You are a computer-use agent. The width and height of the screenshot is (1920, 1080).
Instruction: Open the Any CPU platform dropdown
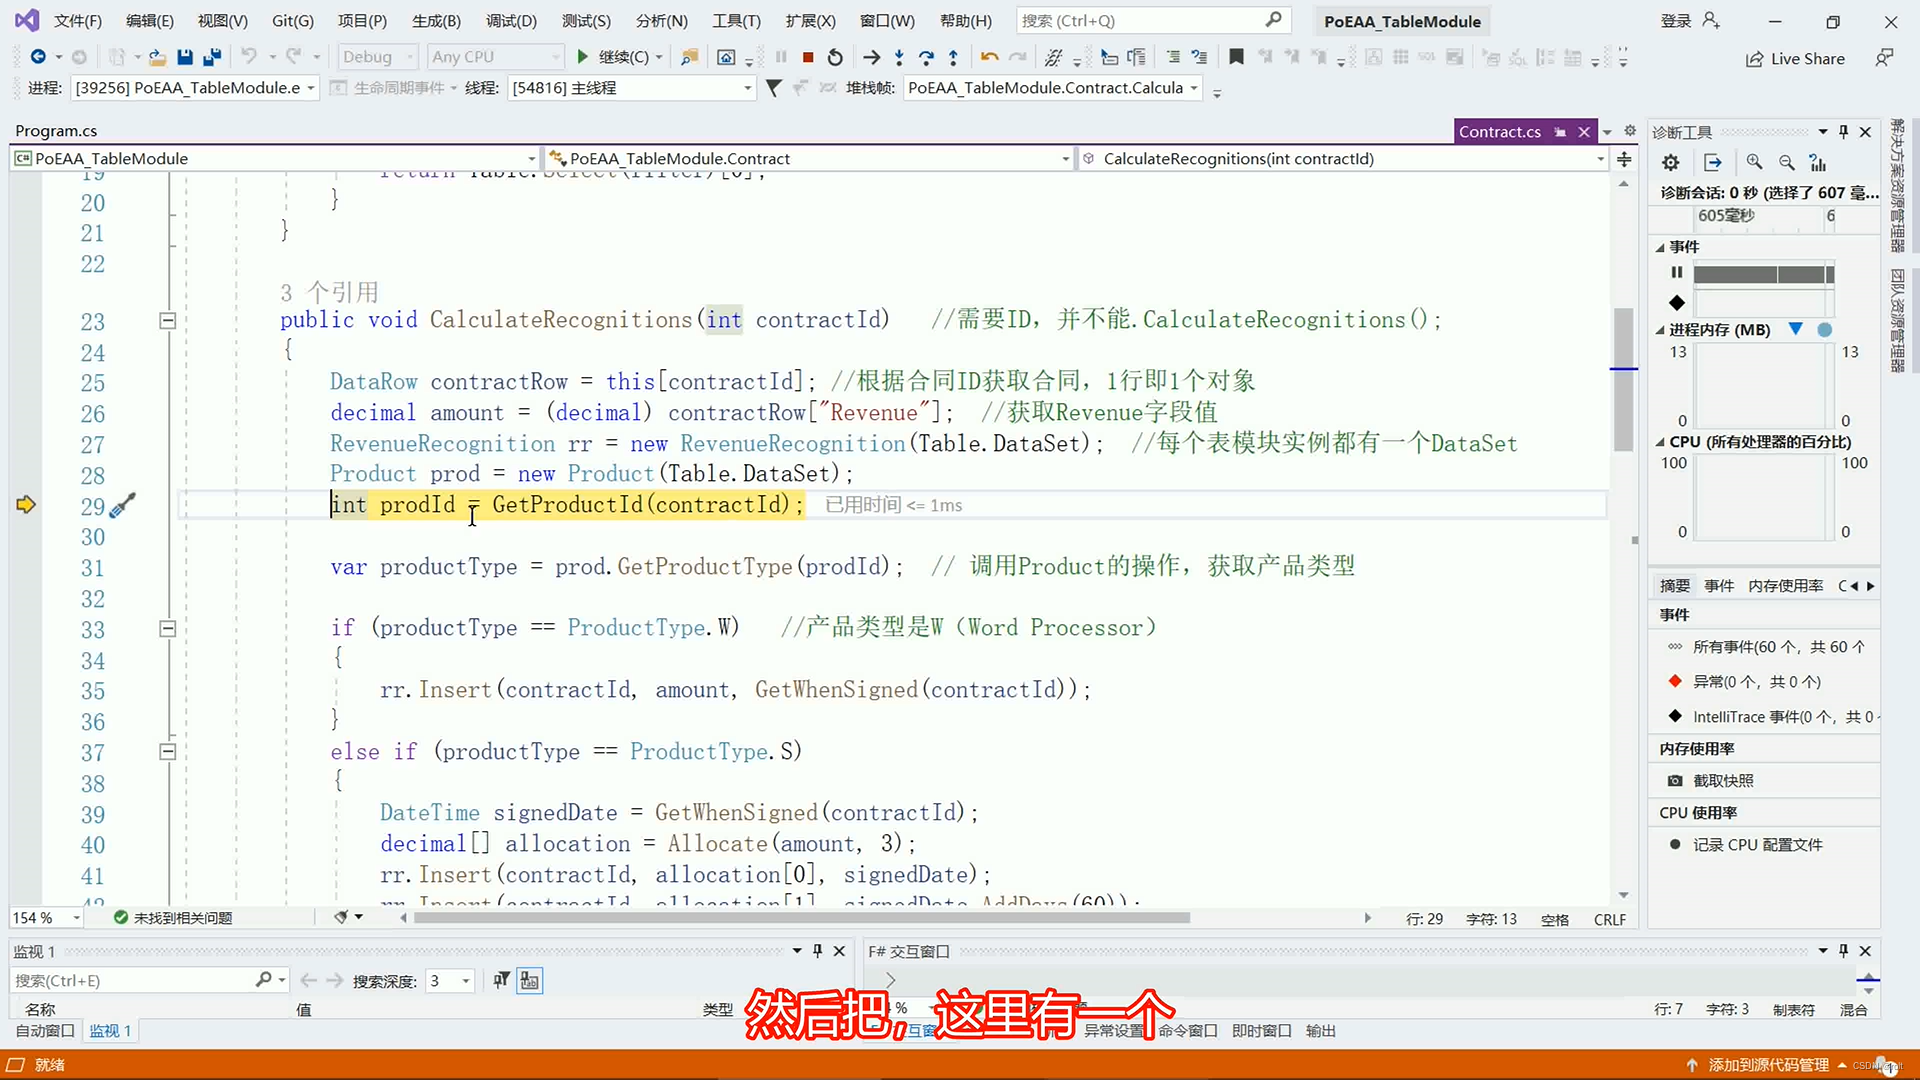[495, 57]
